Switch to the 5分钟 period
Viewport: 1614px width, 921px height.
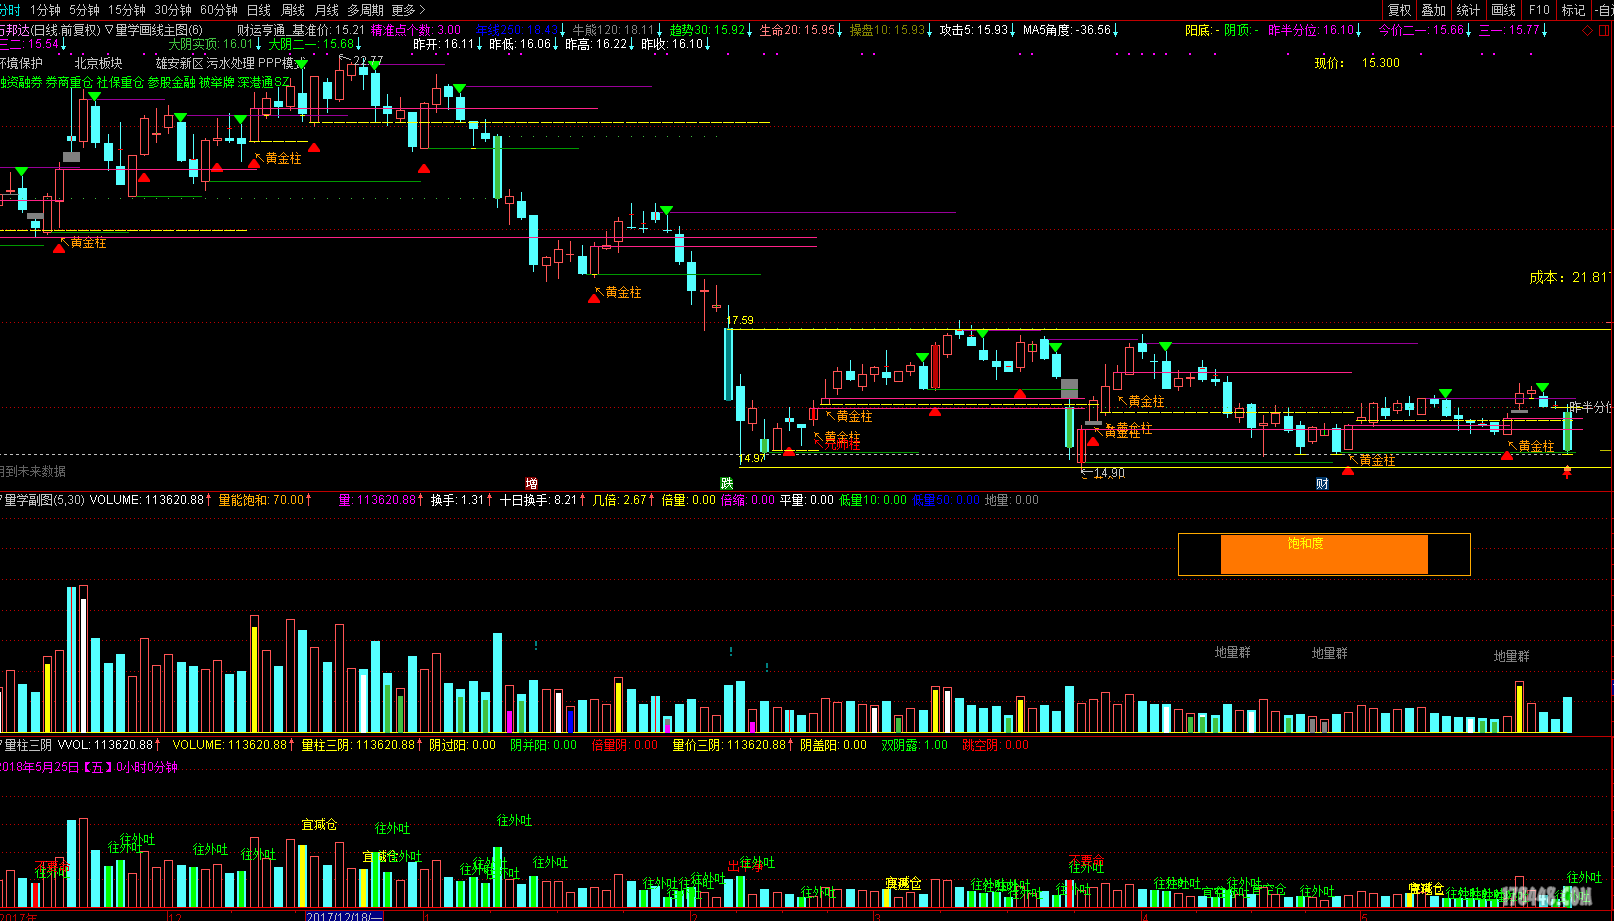point(85,10)
